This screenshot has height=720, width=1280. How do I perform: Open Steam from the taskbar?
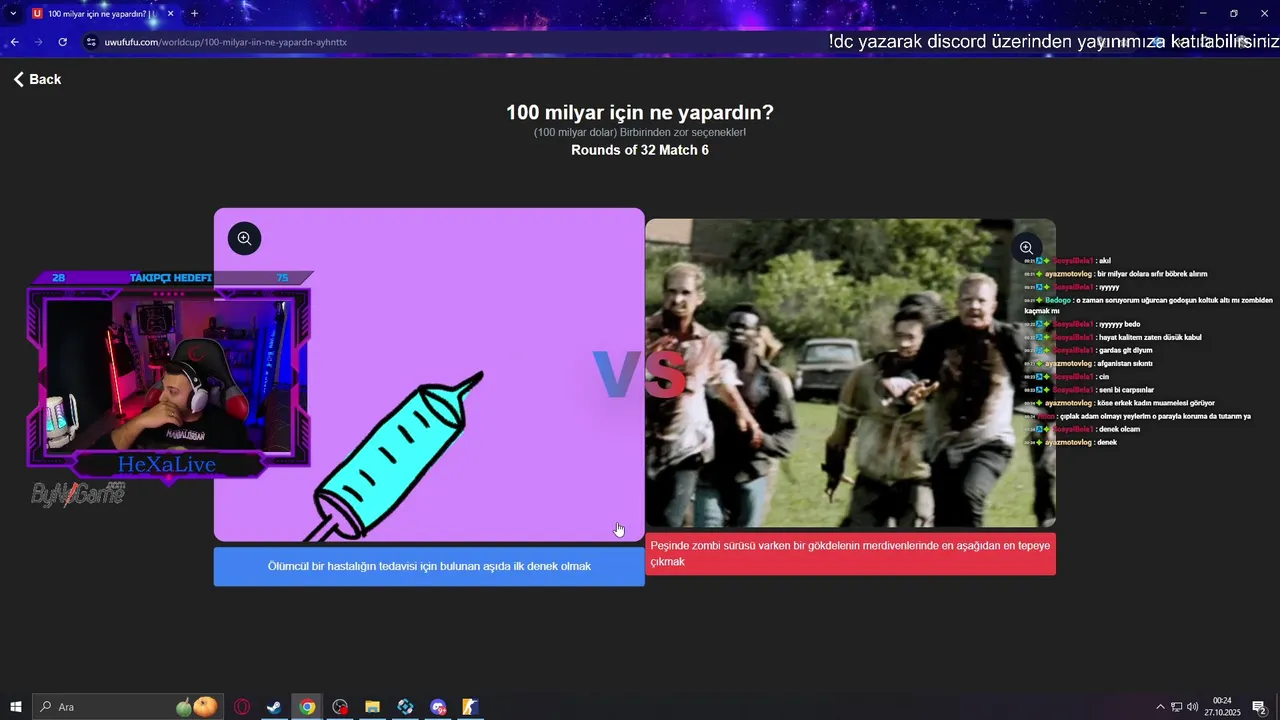click(273, 707)
